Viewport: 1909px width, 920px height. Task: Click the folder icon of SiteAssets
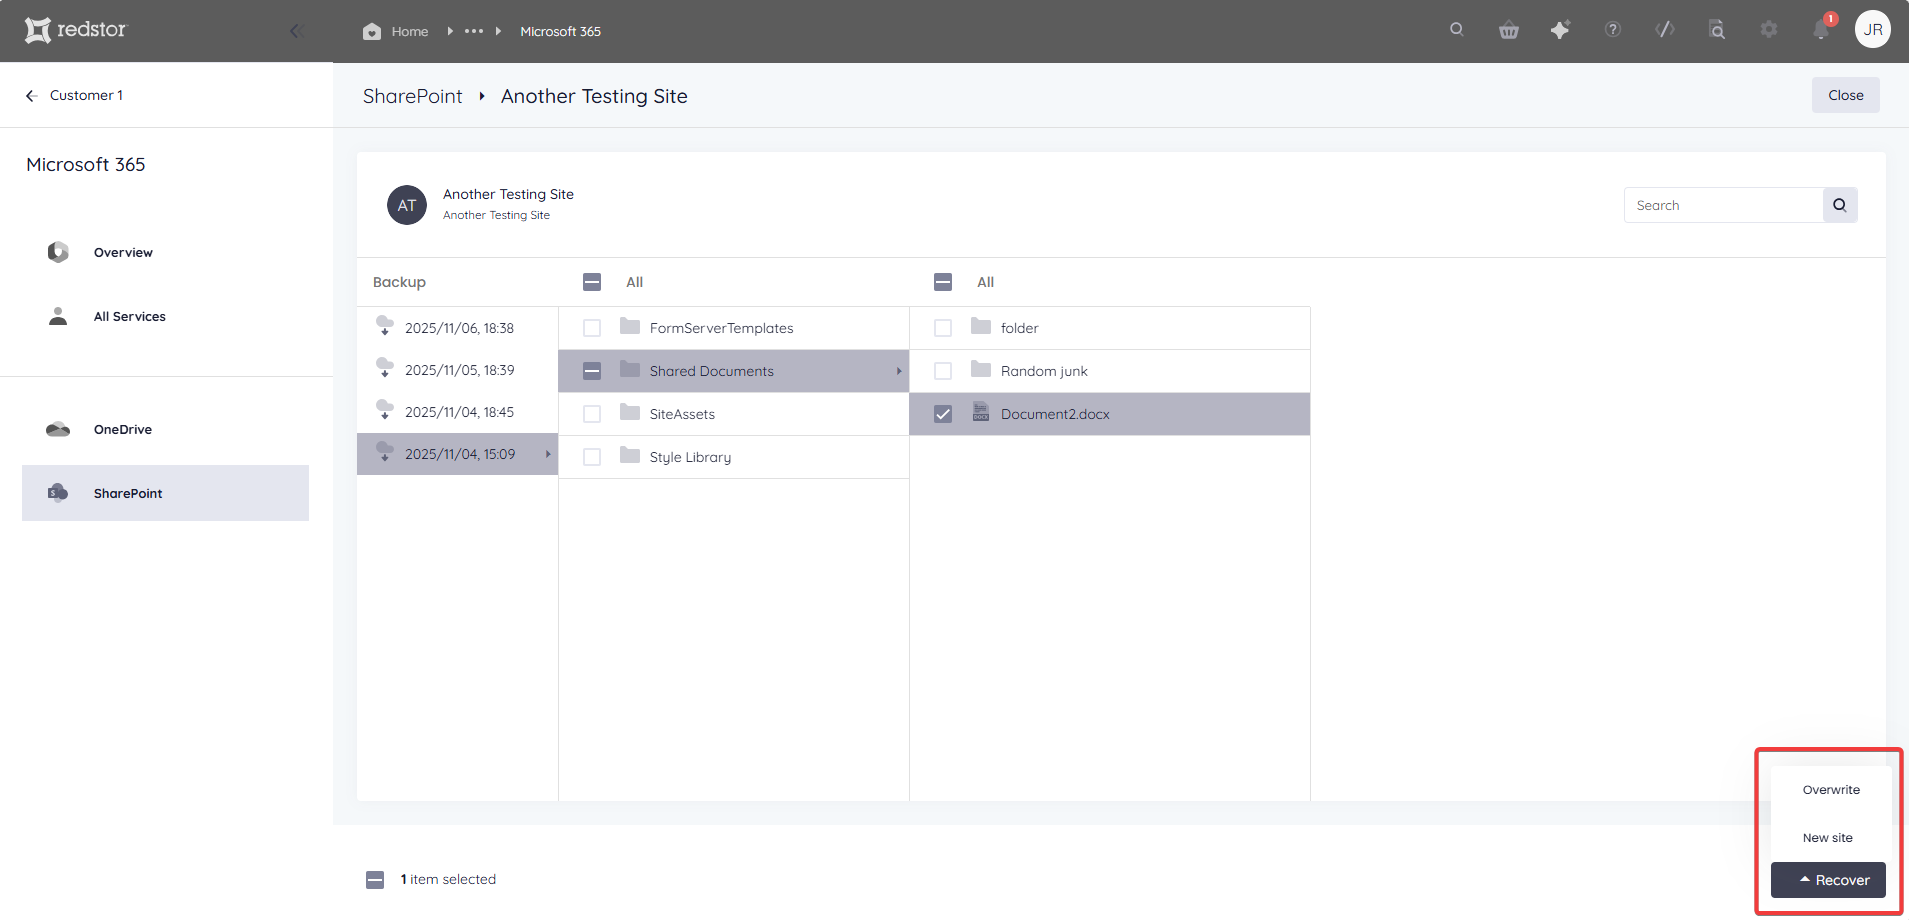click(630, 412)
